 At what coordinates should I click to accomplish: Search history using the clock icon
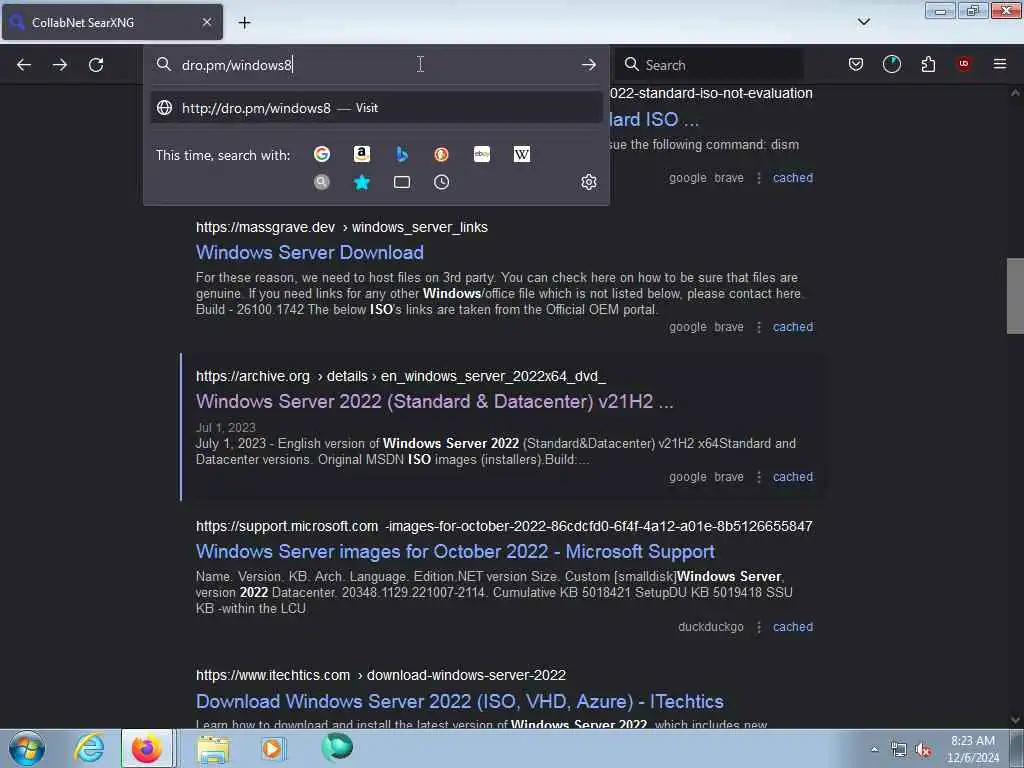point(441,182)
